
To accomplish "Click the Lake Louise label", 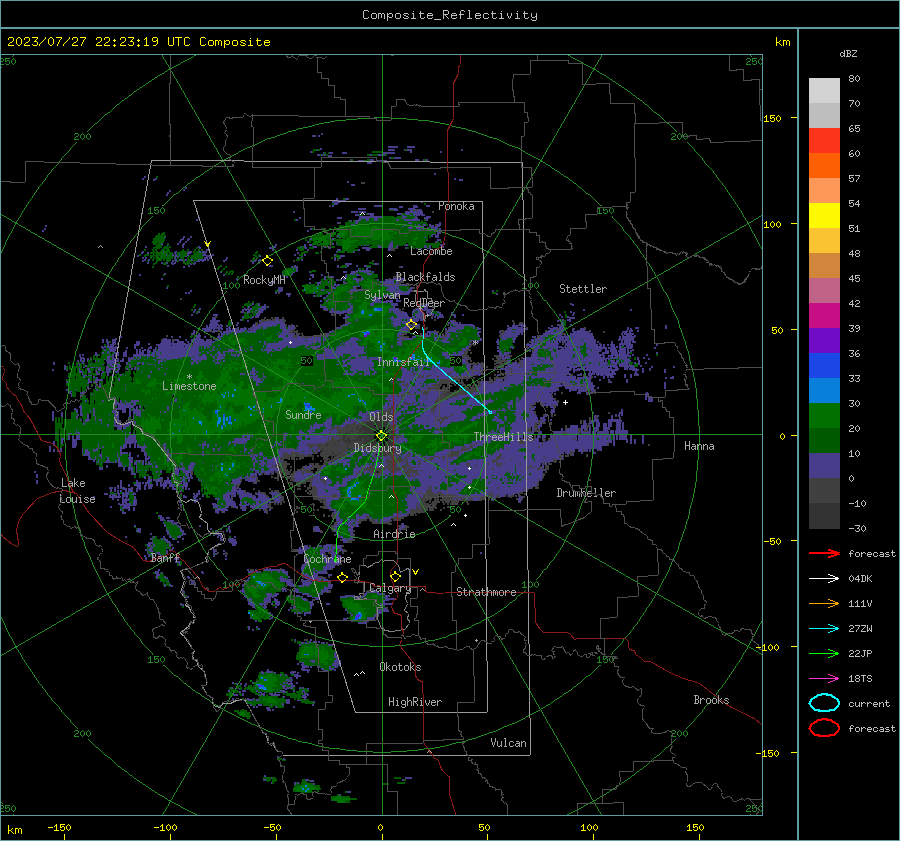I will pyautogui.click(x=77, y=491).
